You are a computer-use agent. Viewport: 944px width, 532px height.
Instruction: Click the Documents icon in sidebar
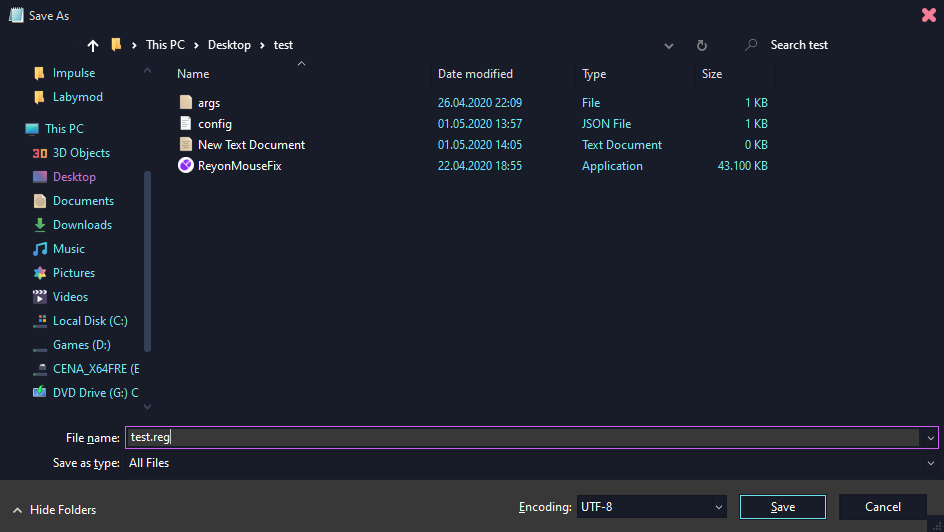coord(40,201)
